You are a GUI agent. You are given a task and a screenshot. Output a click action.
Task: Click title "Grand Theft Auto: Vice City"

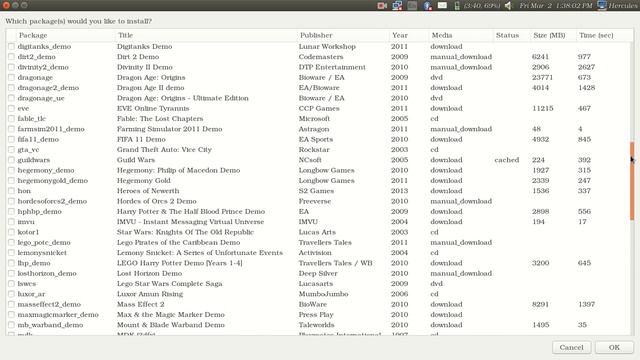click(164, 150)
